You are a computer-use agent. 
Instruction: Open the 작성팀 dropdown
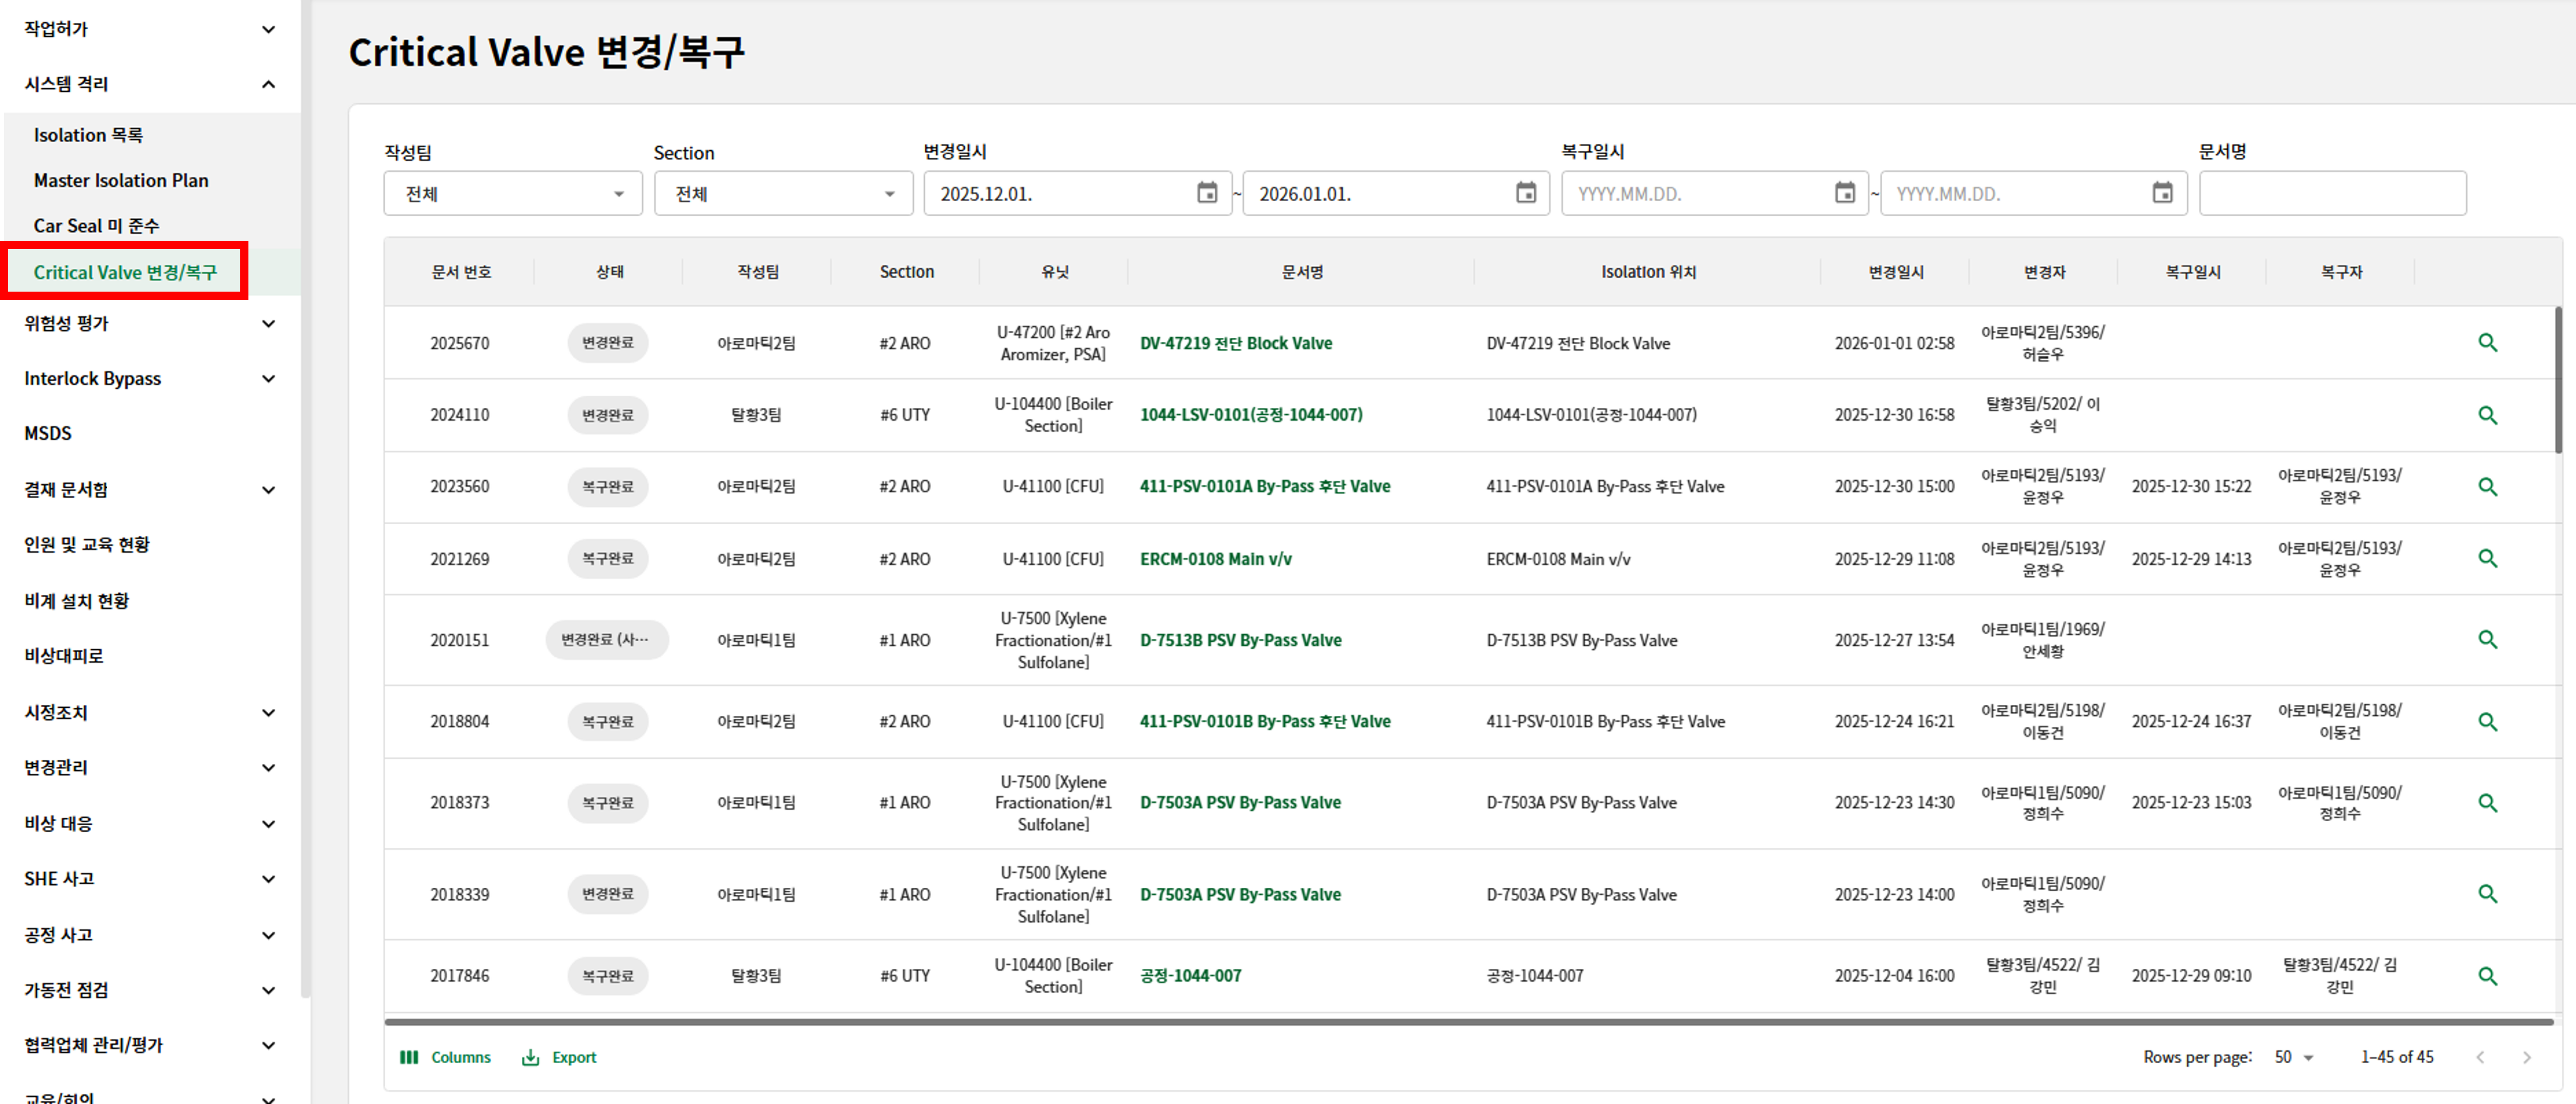tap(512, 194)
